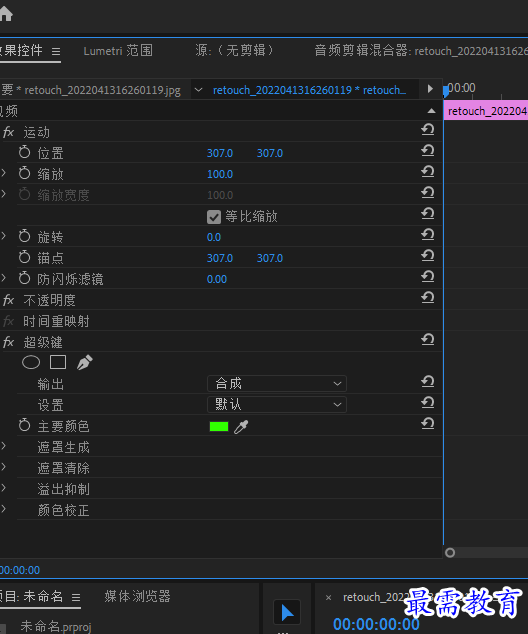Reset the 主要颜色 parameter
Screen dimensions: 528x634
(x=428, y=424)
